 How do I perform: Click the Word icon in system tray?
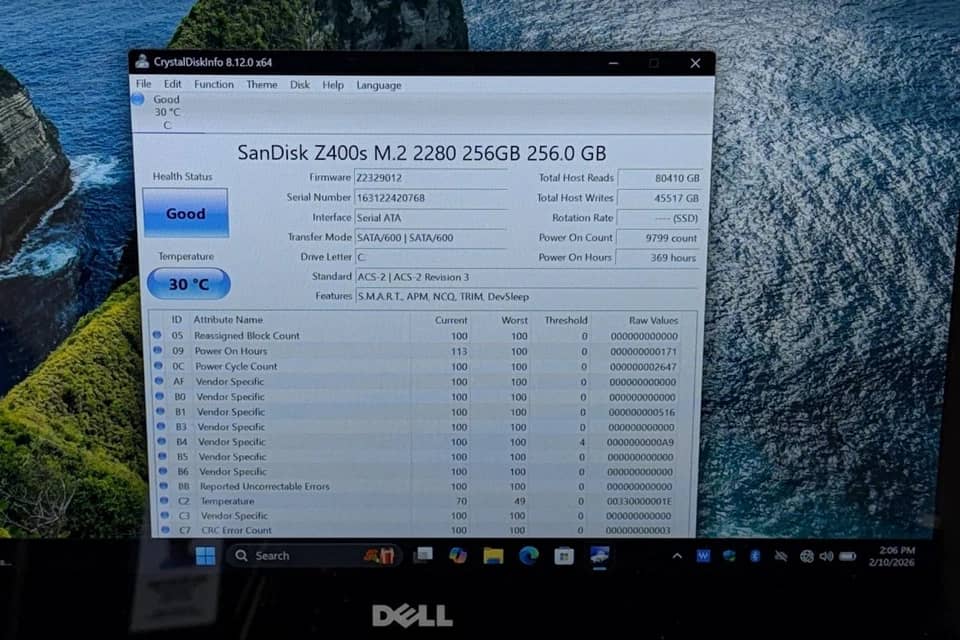[703, 556]
